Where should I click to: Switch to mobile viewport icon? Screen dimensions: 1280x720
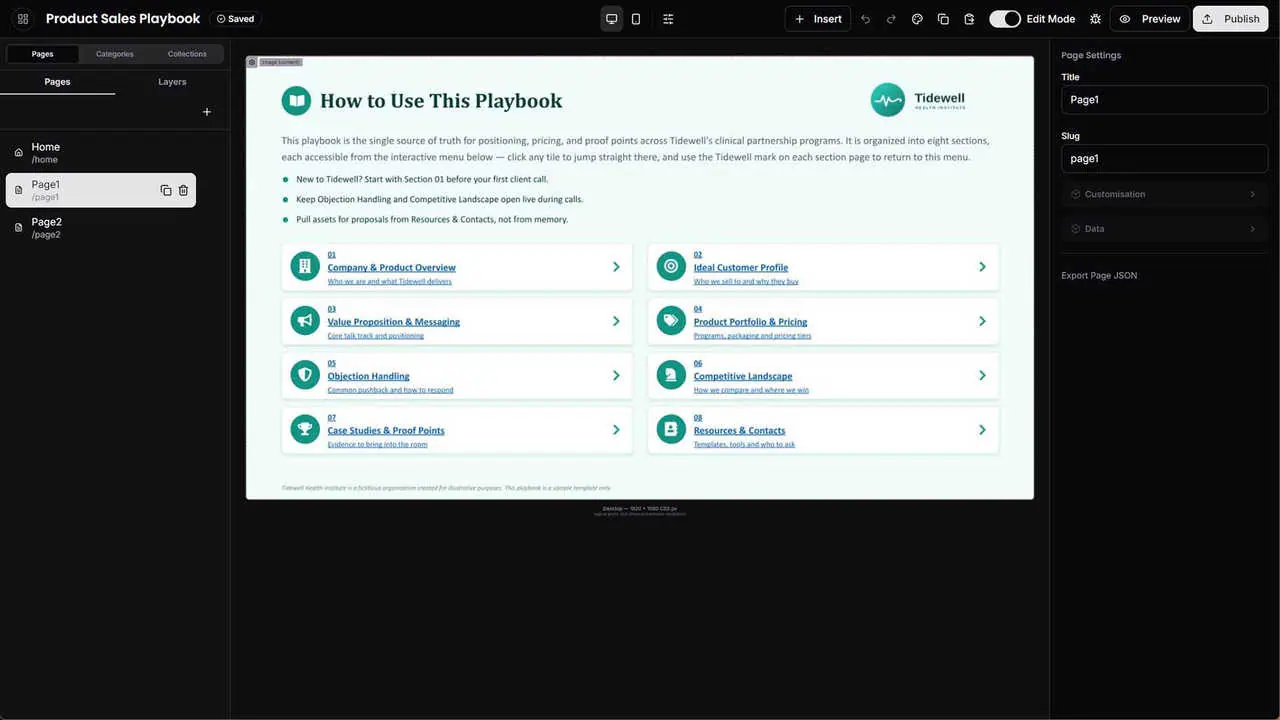[636, 19]
